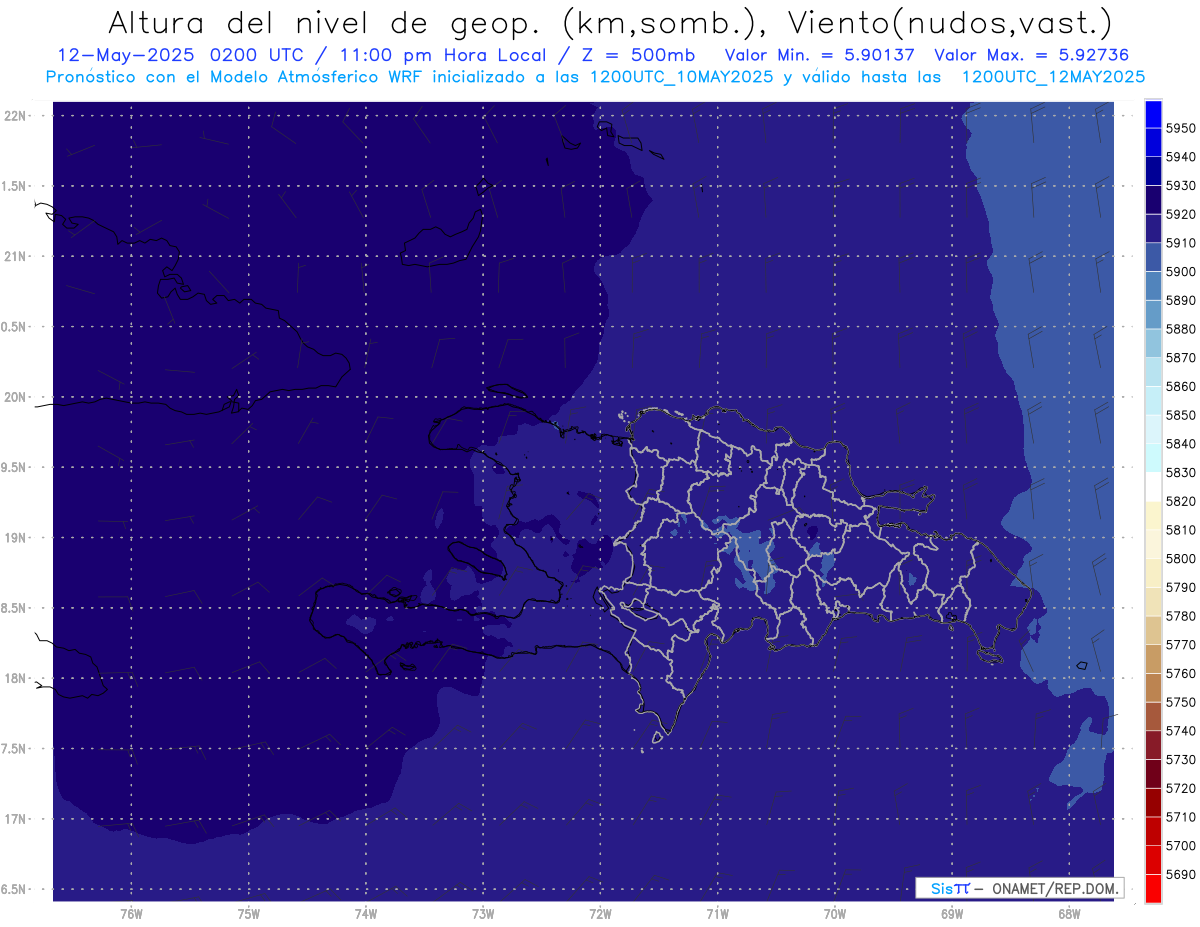Click the 5770 legend value
The image size is (1200, 927).
[x=1180, y=645]
